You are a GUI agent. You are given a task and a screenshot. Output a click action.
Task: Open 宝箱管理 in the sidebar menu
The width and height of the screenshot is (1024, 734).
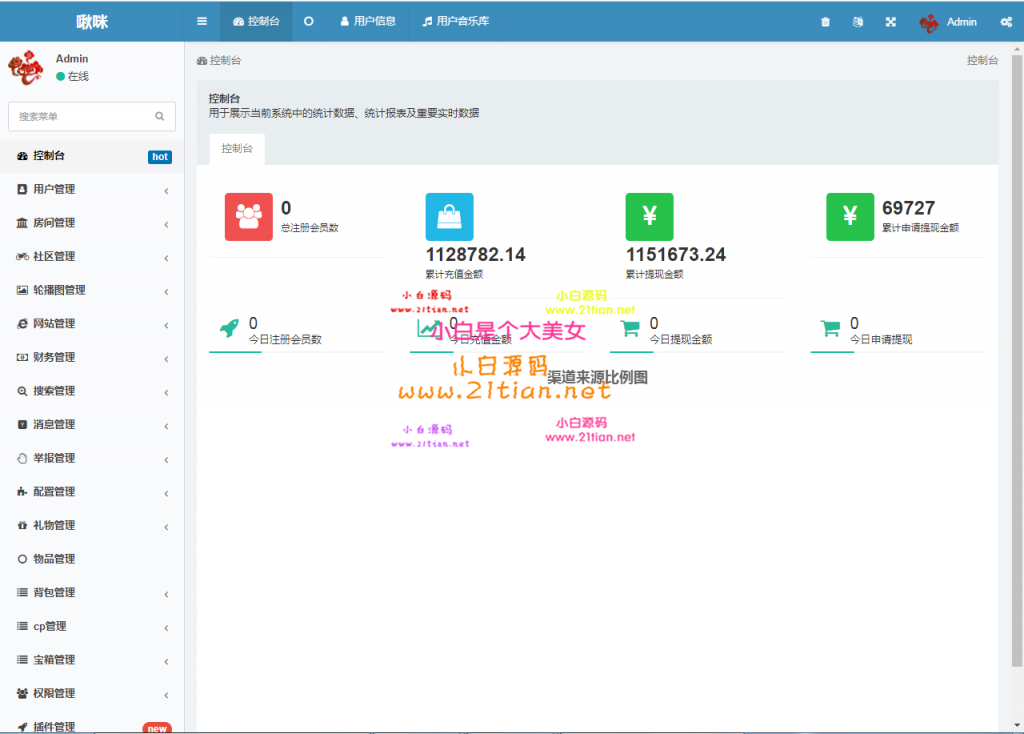point(92,660)
